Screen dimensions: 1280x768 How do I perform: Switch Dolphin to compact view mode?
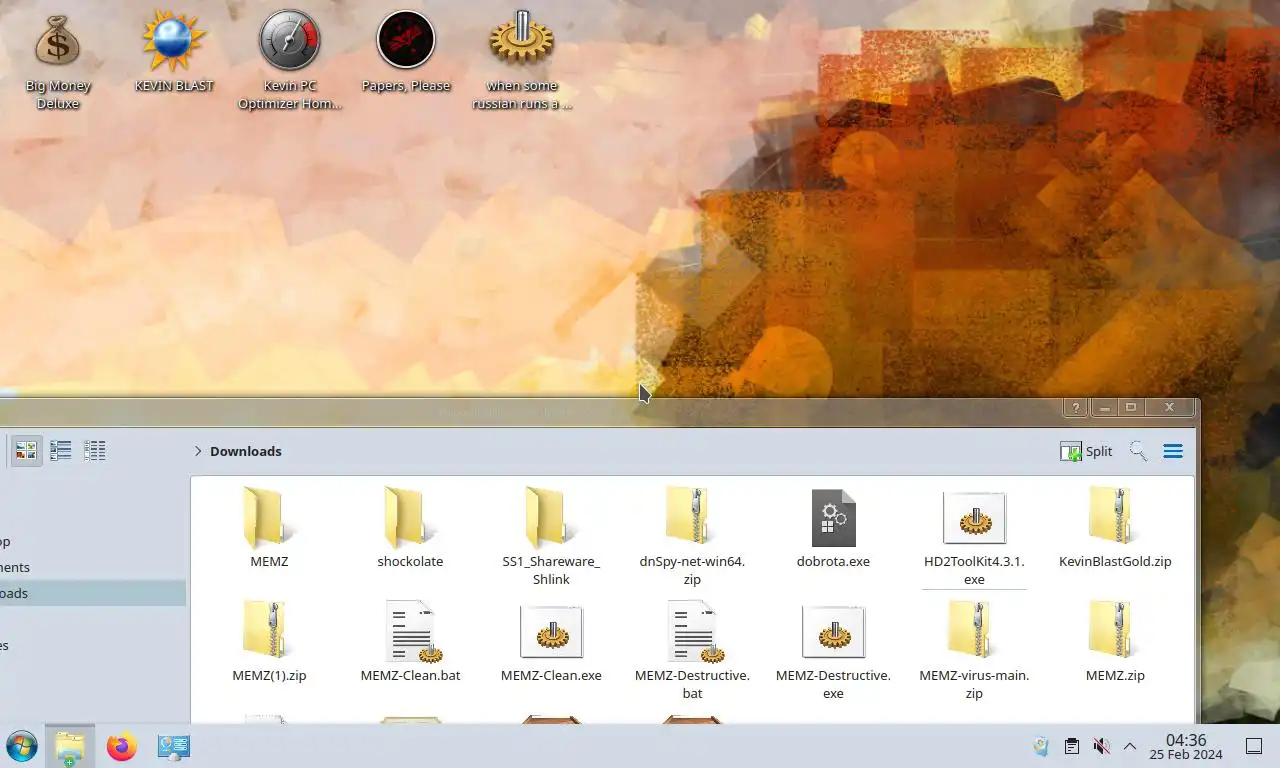click(x=61, y=451)
